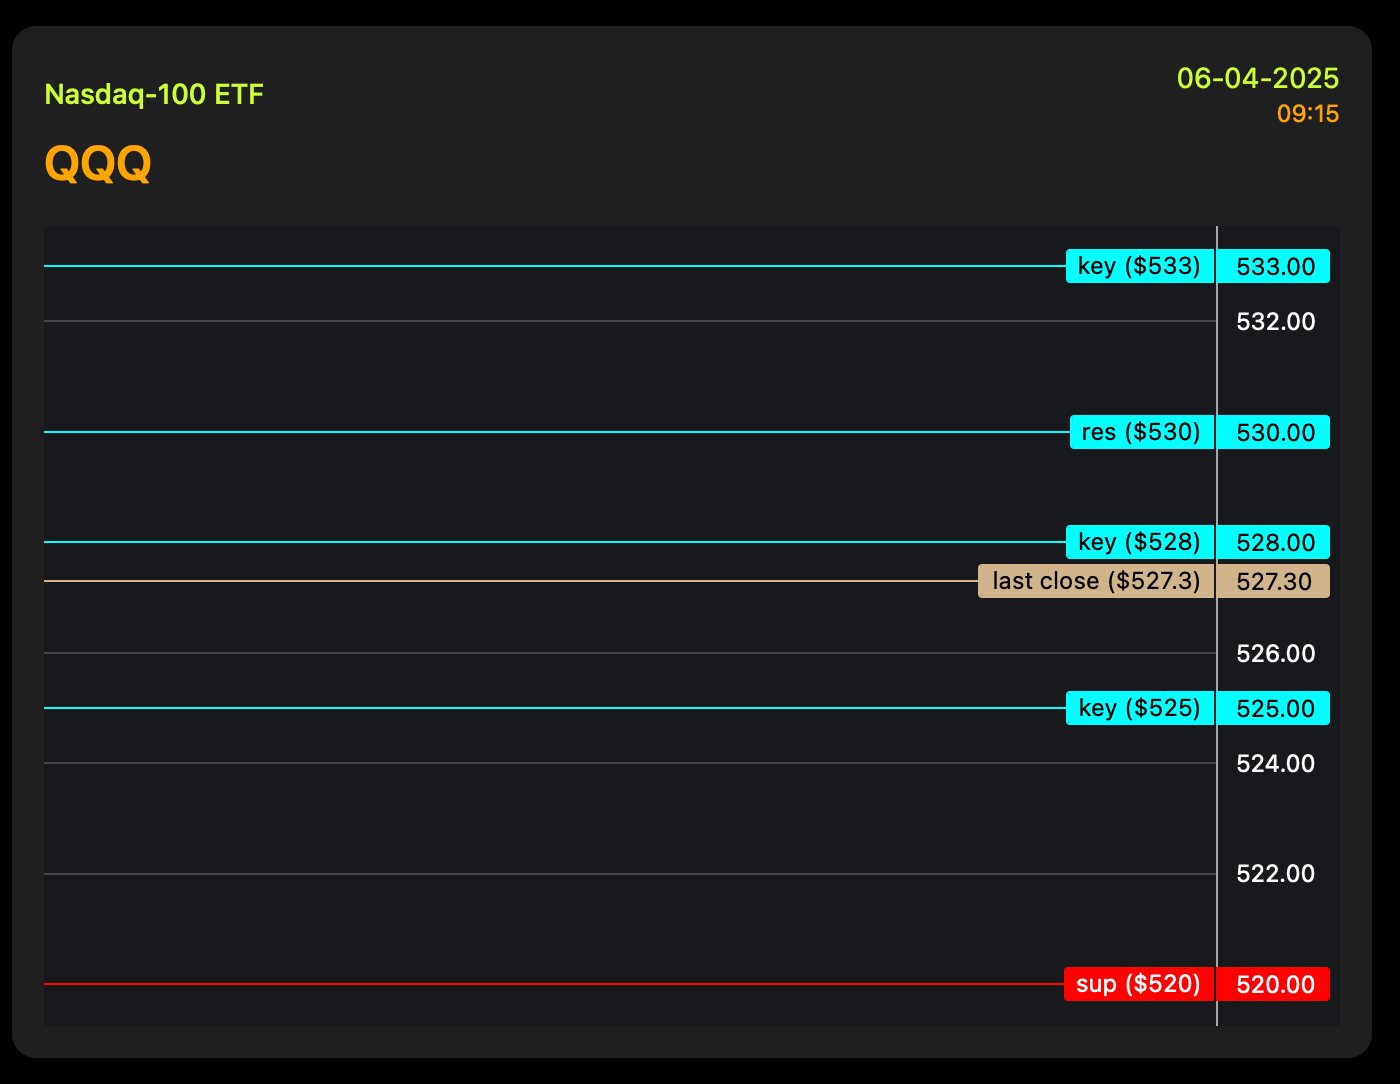This screenshot has height=1084, width=1400.
Task: Click the cyan 528.00 price tag
Action: click(1275, 542)
